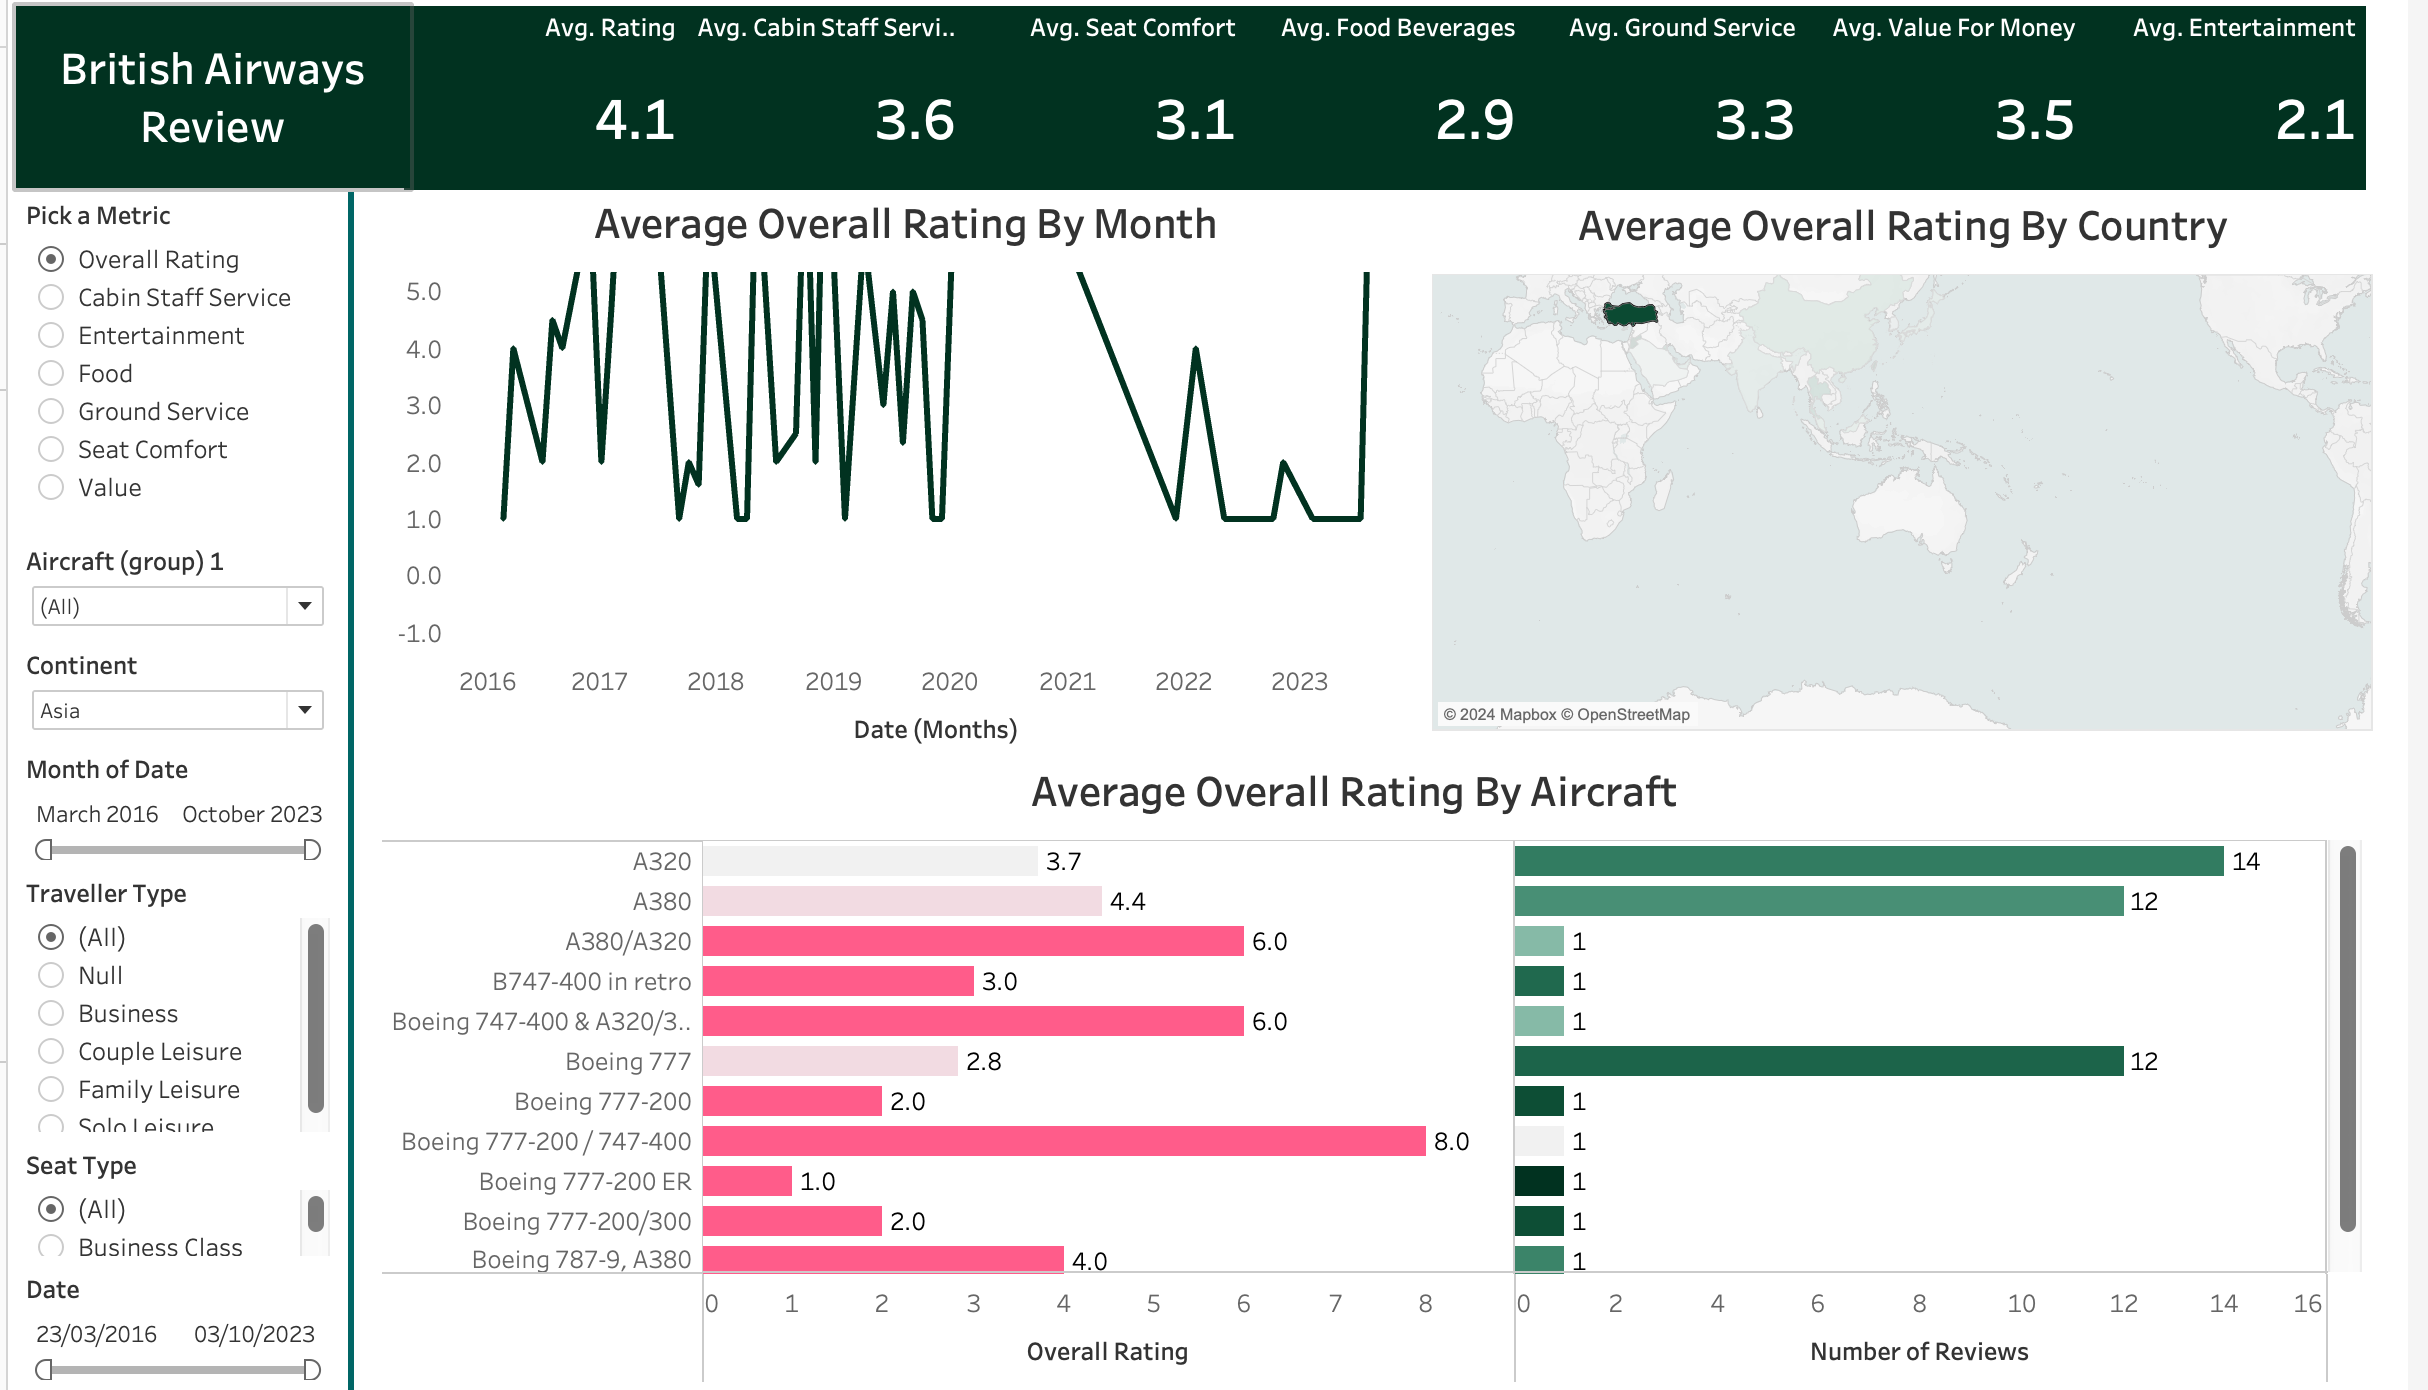This screenshot has width=2428, height=1390.
Task: Set Seat Type to Business Class
Action: coord(51,1247)
